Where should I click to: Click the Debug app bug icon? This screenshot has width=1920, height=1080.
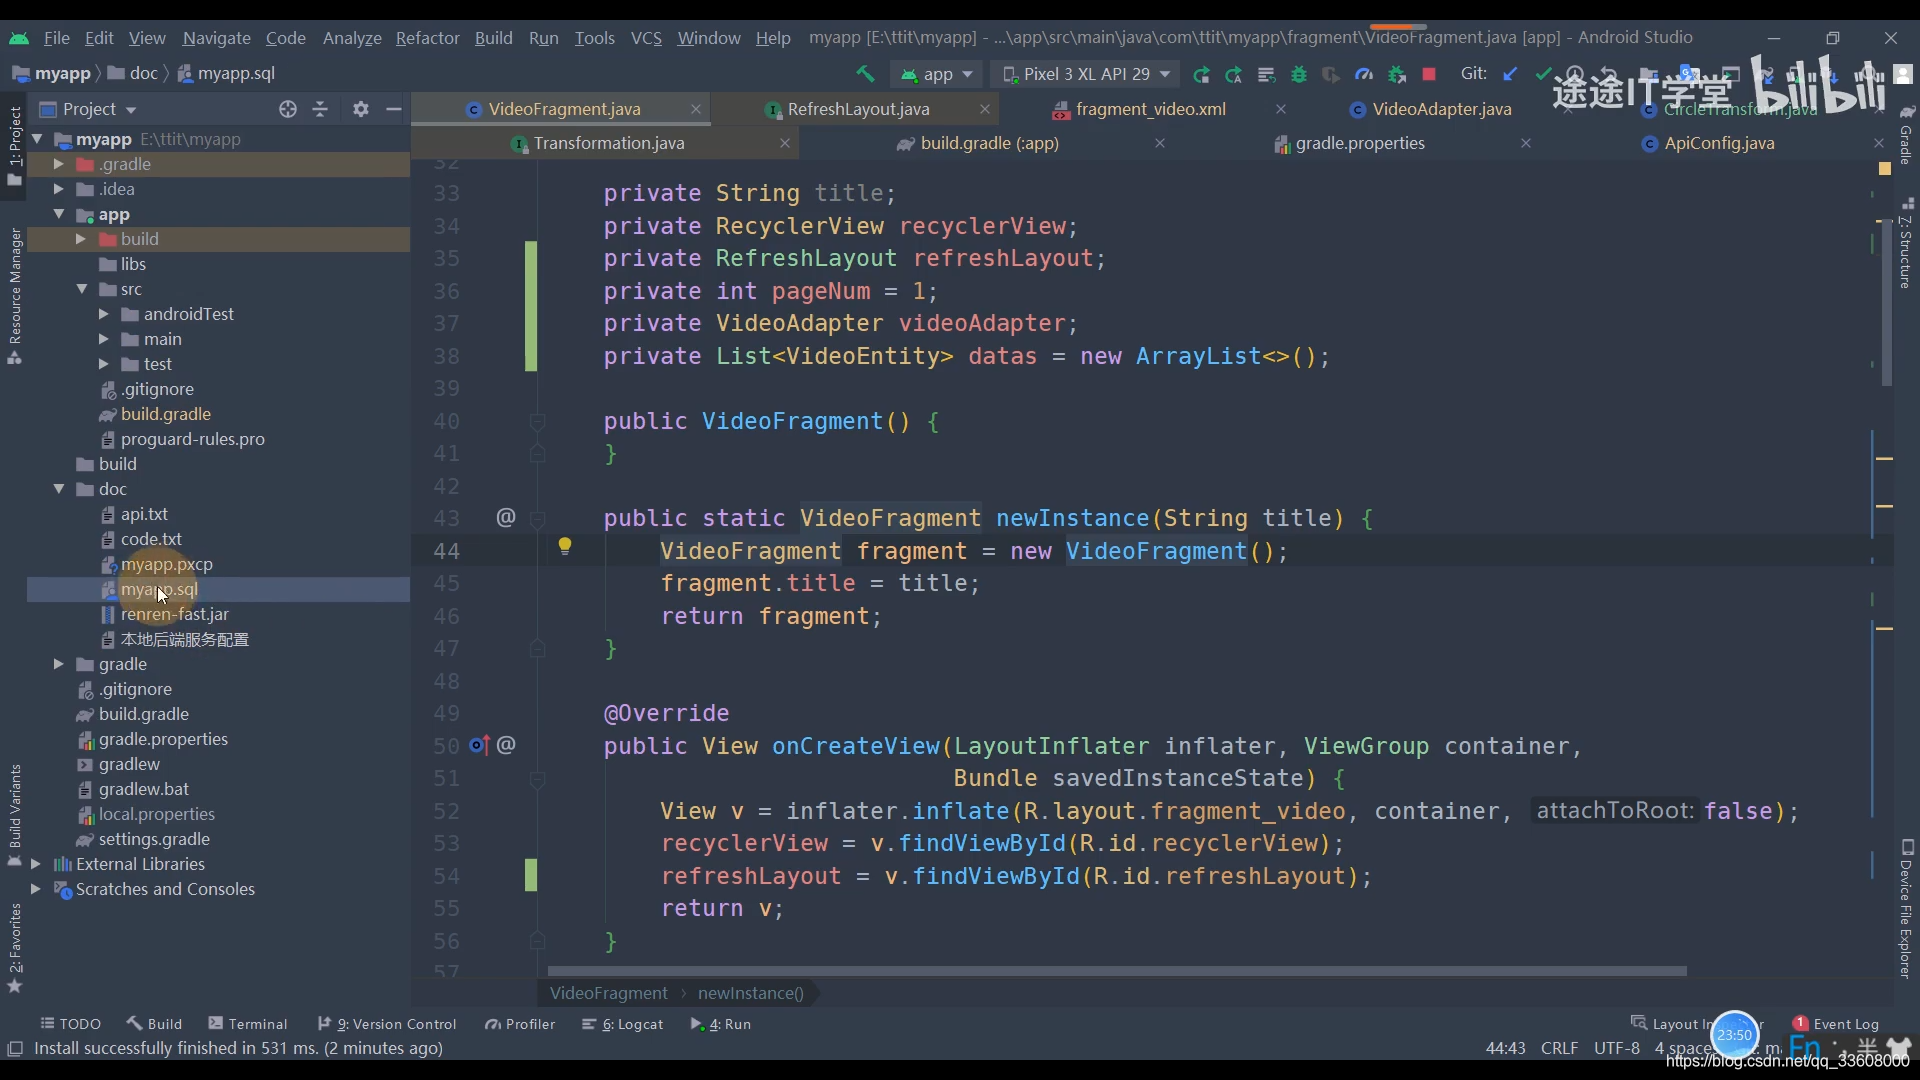1299,74
